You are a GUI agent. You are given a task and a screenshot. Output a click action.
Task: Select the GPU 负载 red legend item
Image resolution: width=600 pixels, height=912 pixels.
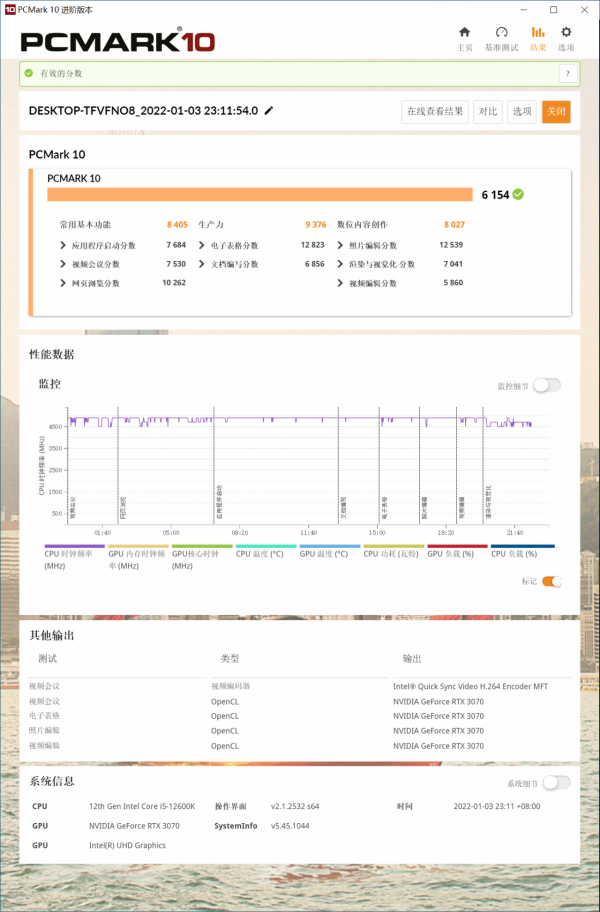click(457, 551)
